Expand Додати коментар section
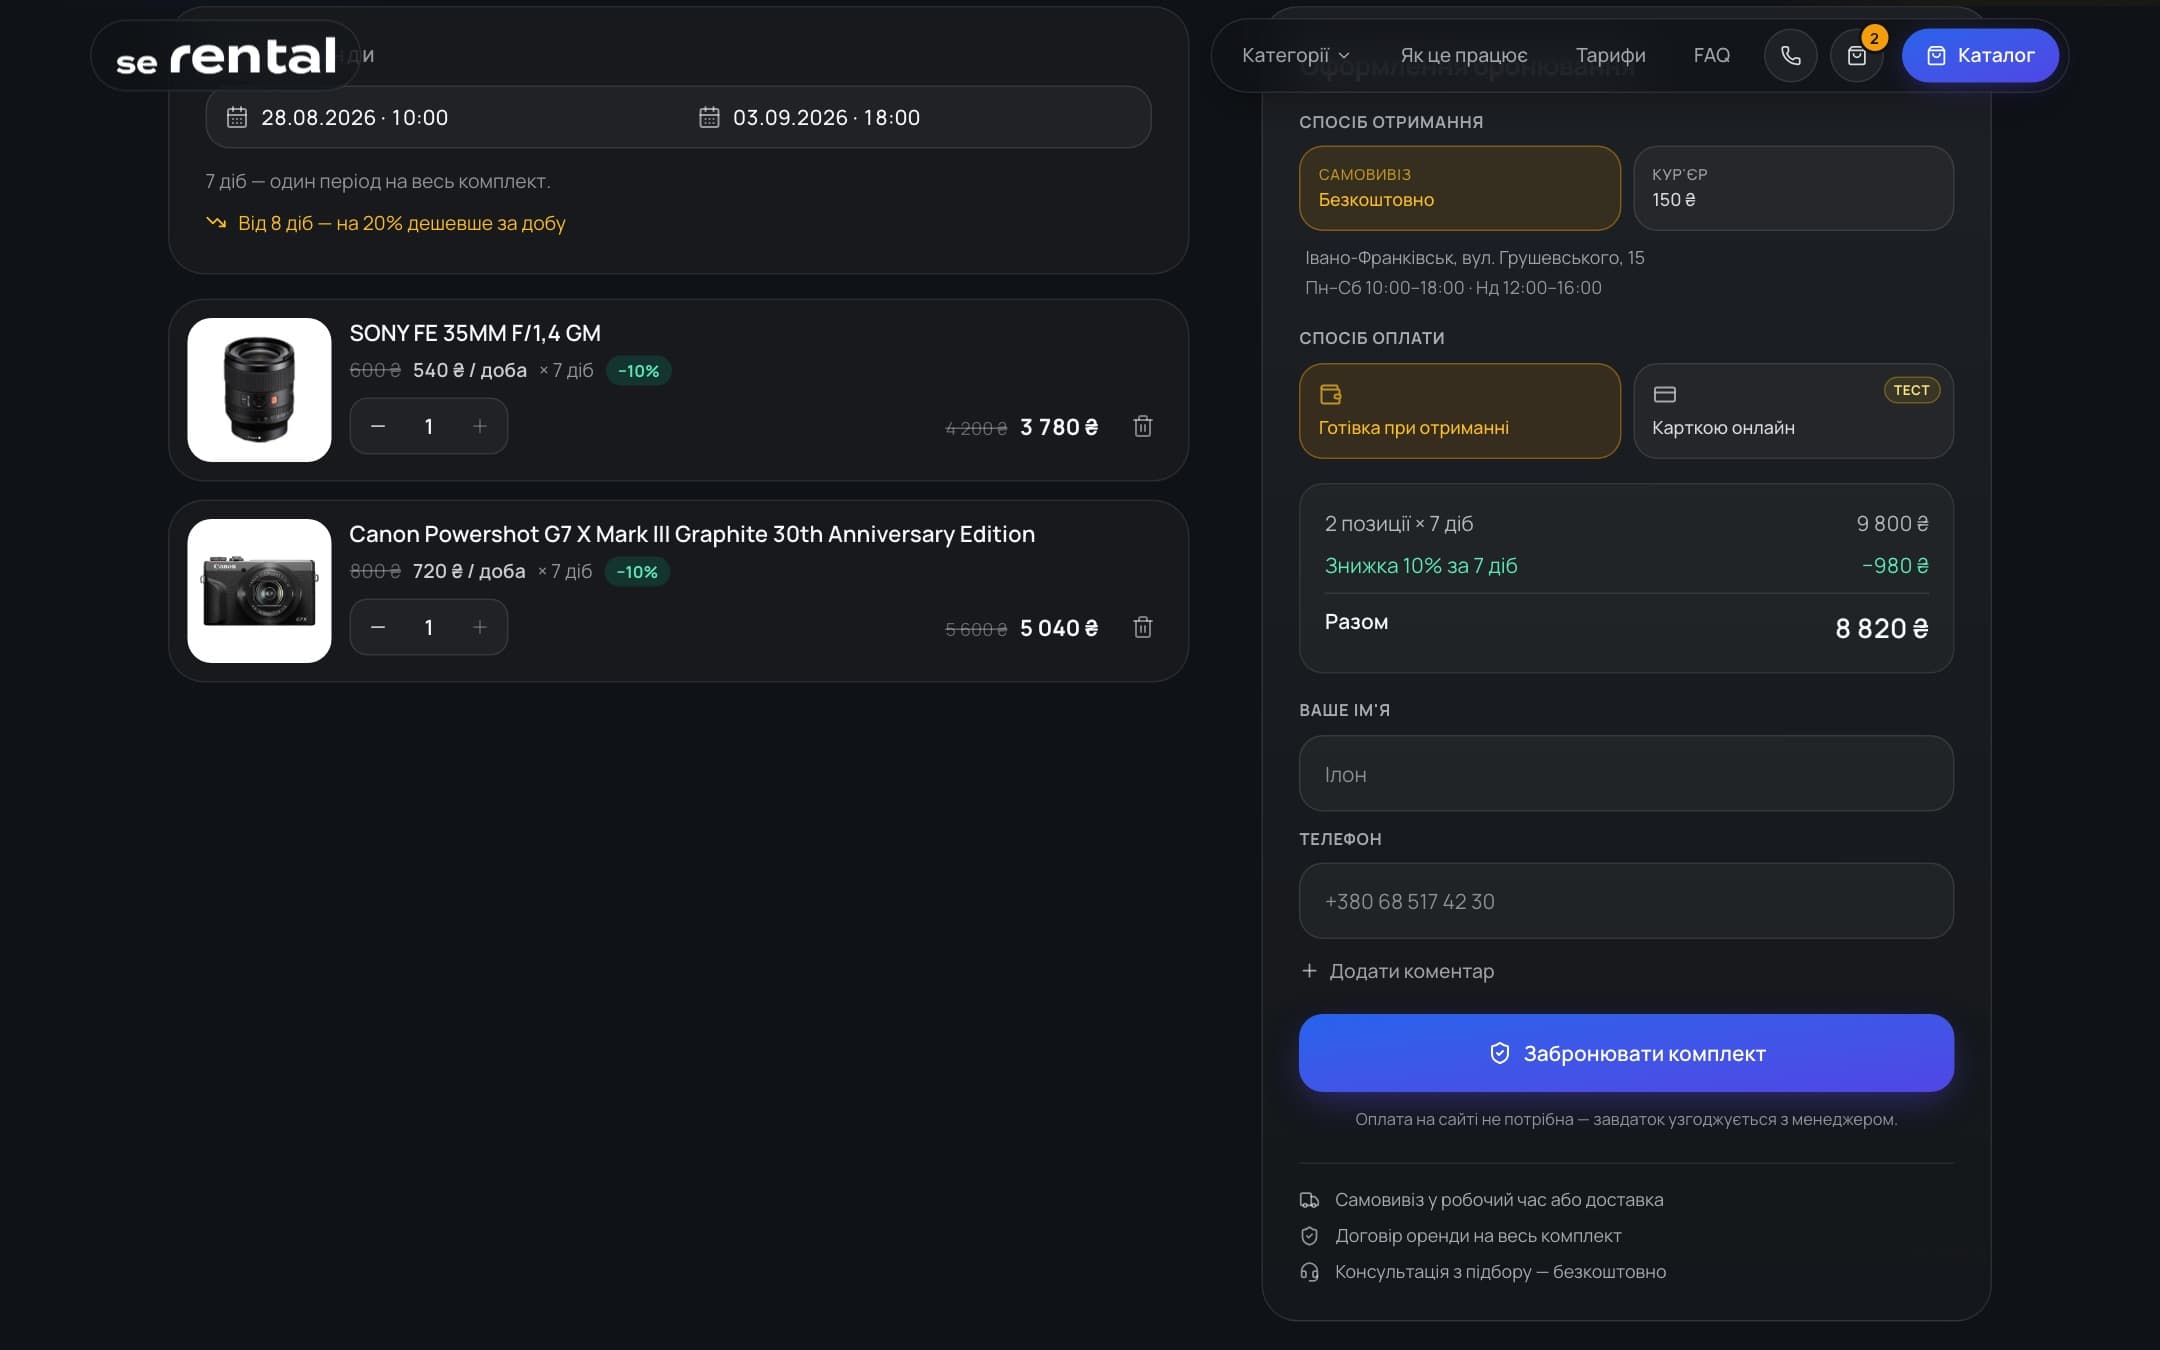Screen dimensions: 2160x1350 point(1398,971)
